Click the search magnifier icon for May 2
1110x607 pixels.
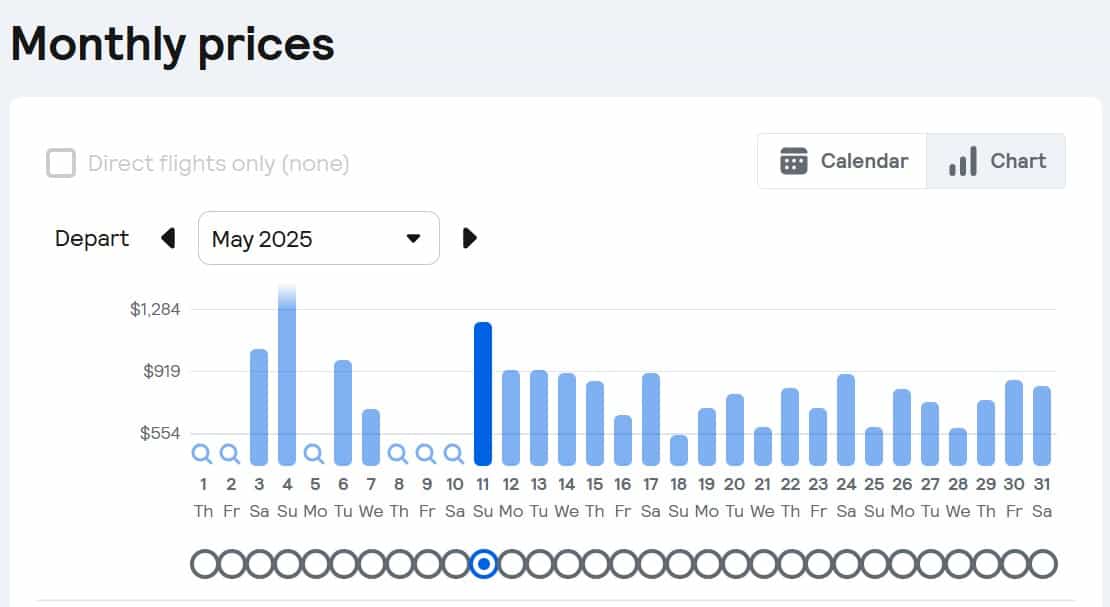(230, 455)
